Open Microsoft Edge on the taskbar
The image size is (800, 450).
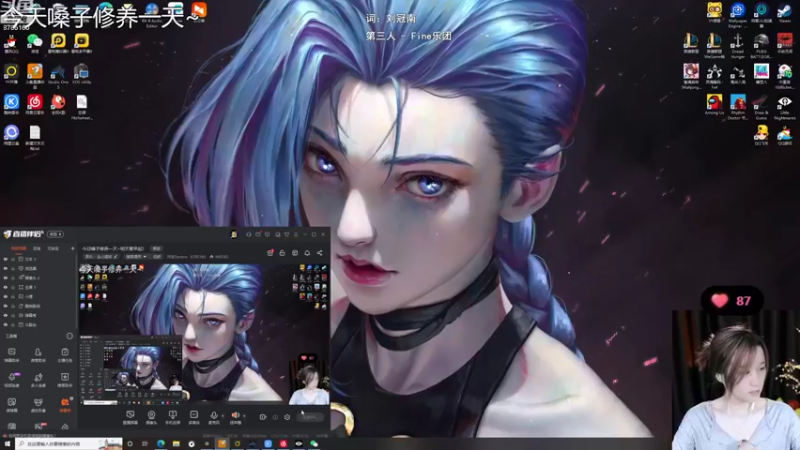click(x=161, y=444)
